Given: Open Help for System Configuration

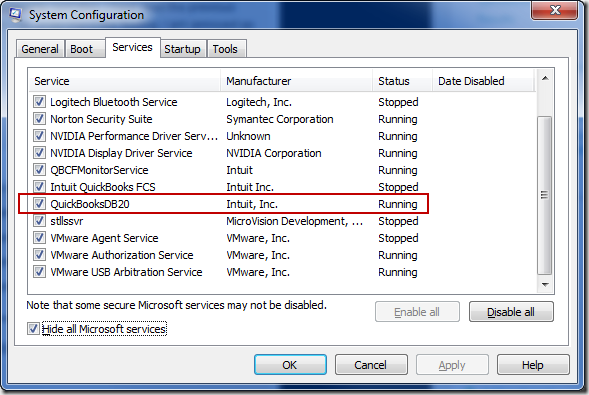Looking at the screenshot, I should tap(533, 365).
